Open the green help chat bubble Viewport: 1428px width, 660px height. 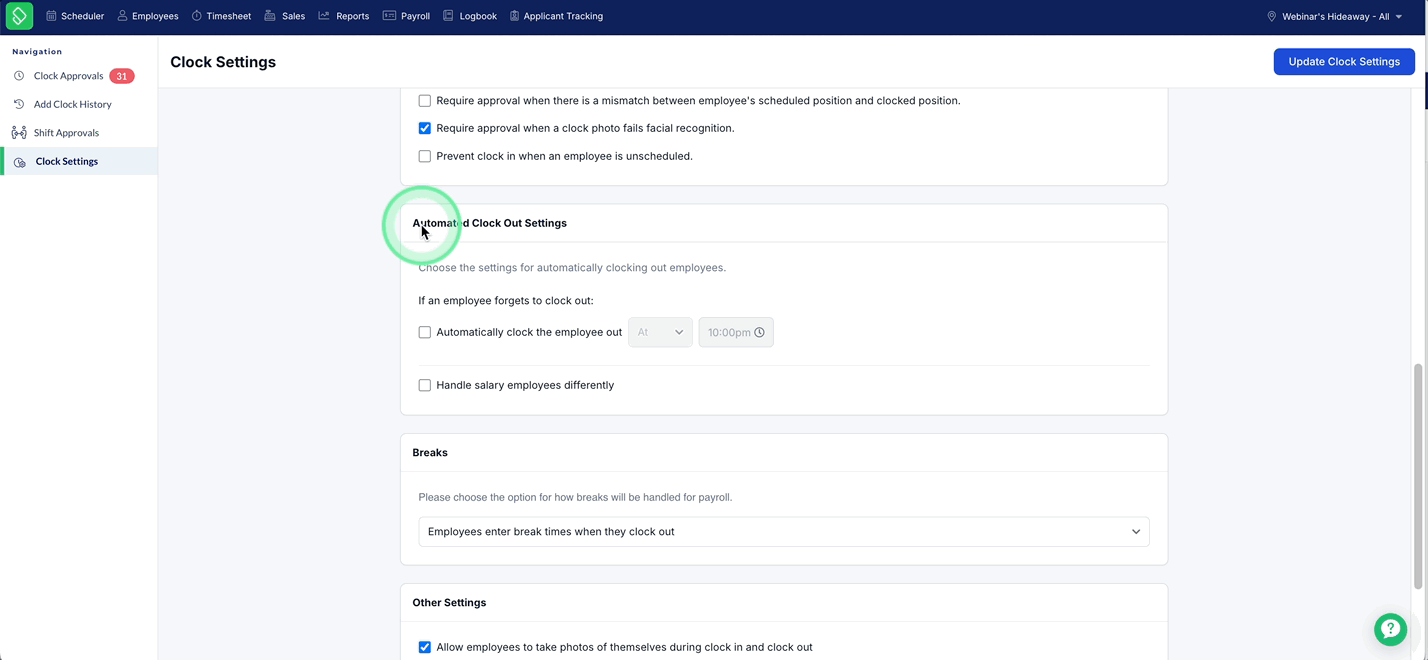(1390, 629)
